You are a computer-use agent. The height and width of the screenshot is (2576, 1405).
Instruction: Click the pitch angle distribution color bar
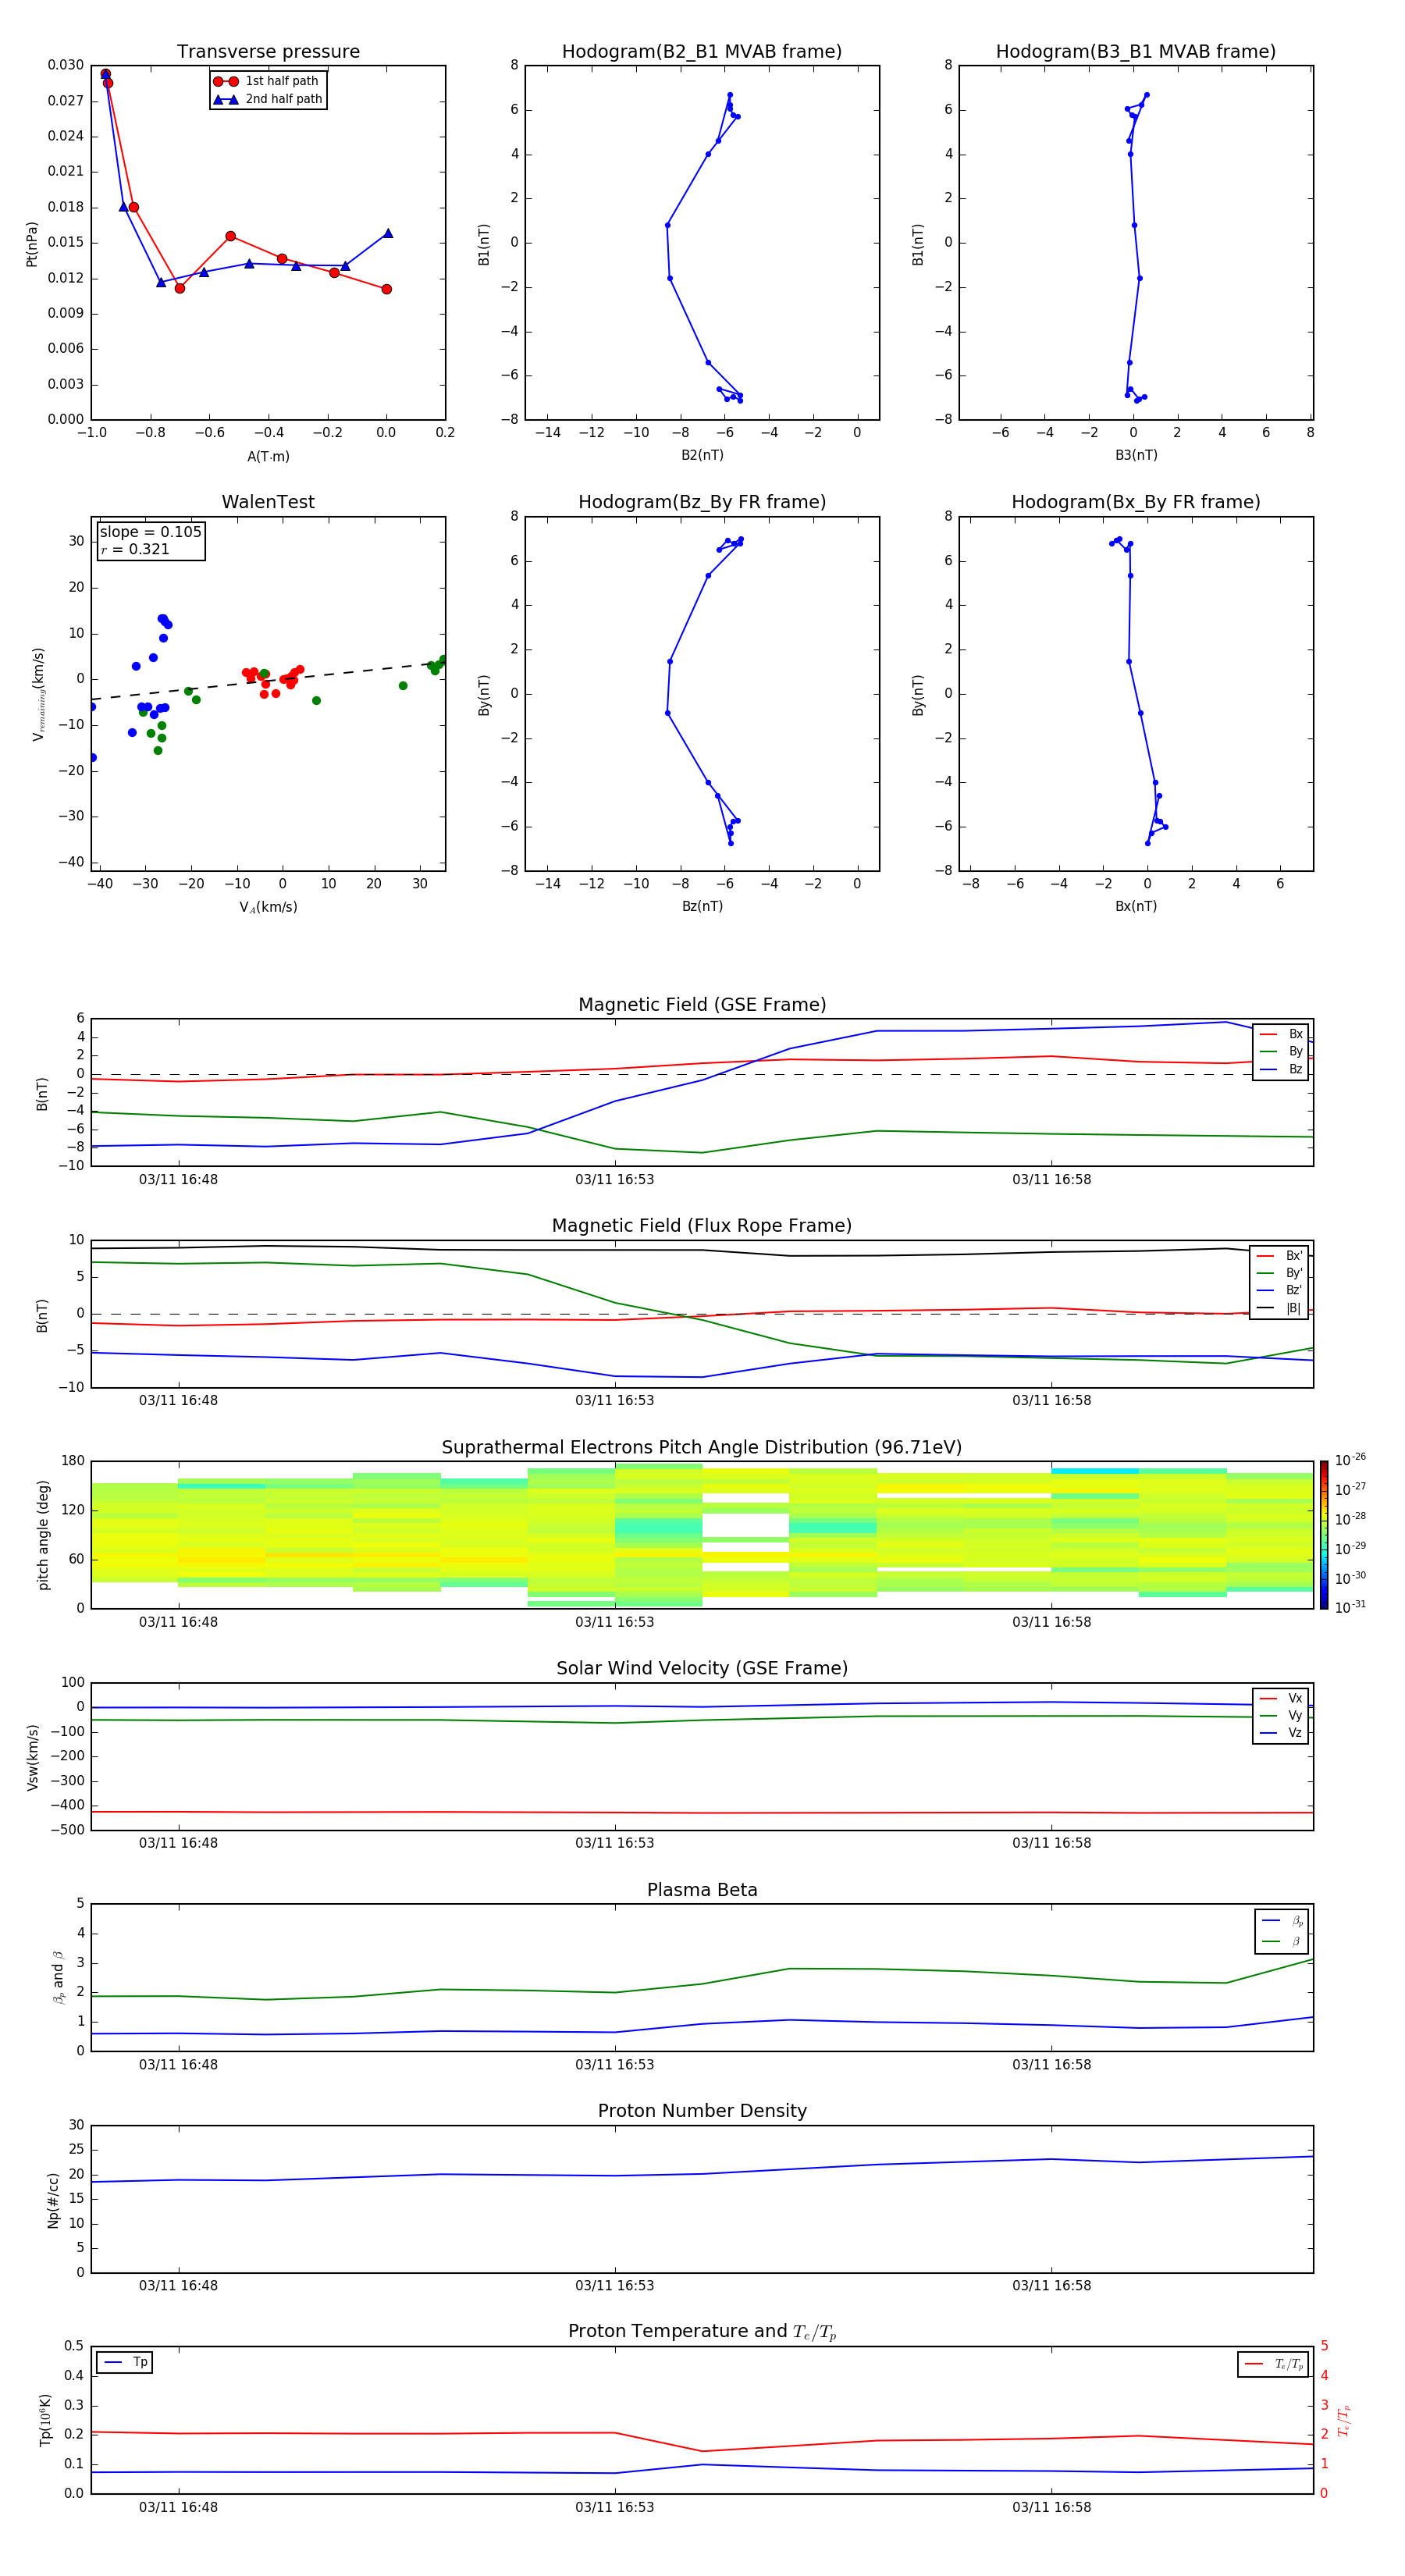(x=1323, y=1535)
